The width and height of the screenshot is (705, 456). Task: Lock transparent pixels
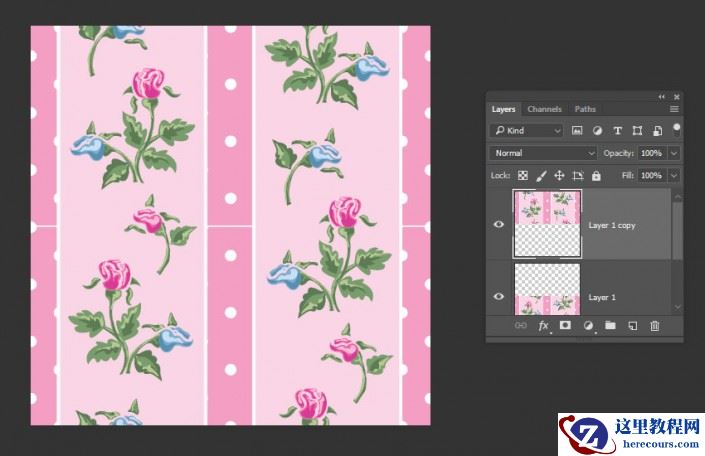click(x=522, y=175)
